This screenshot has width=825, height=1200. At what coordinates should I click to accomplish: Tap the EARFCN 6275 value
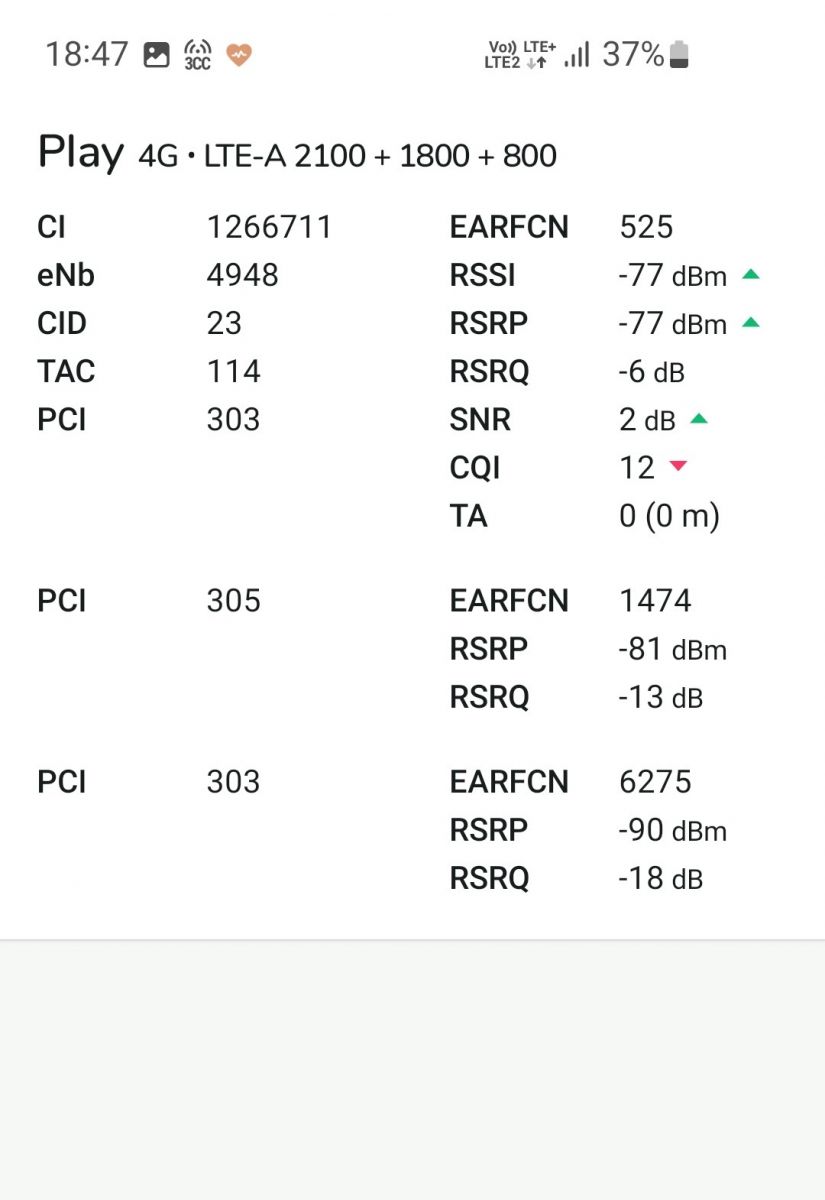655,781
